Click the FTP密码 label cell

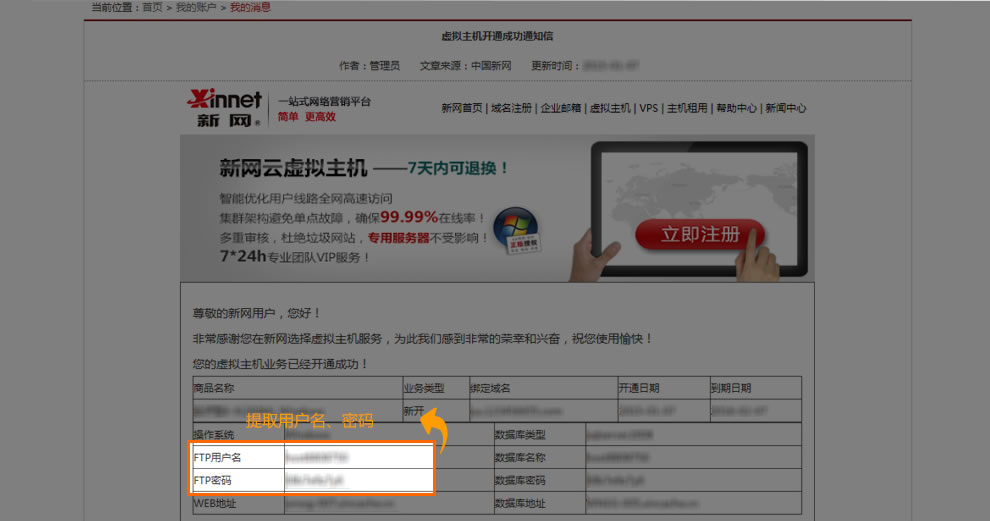[239, 480]
